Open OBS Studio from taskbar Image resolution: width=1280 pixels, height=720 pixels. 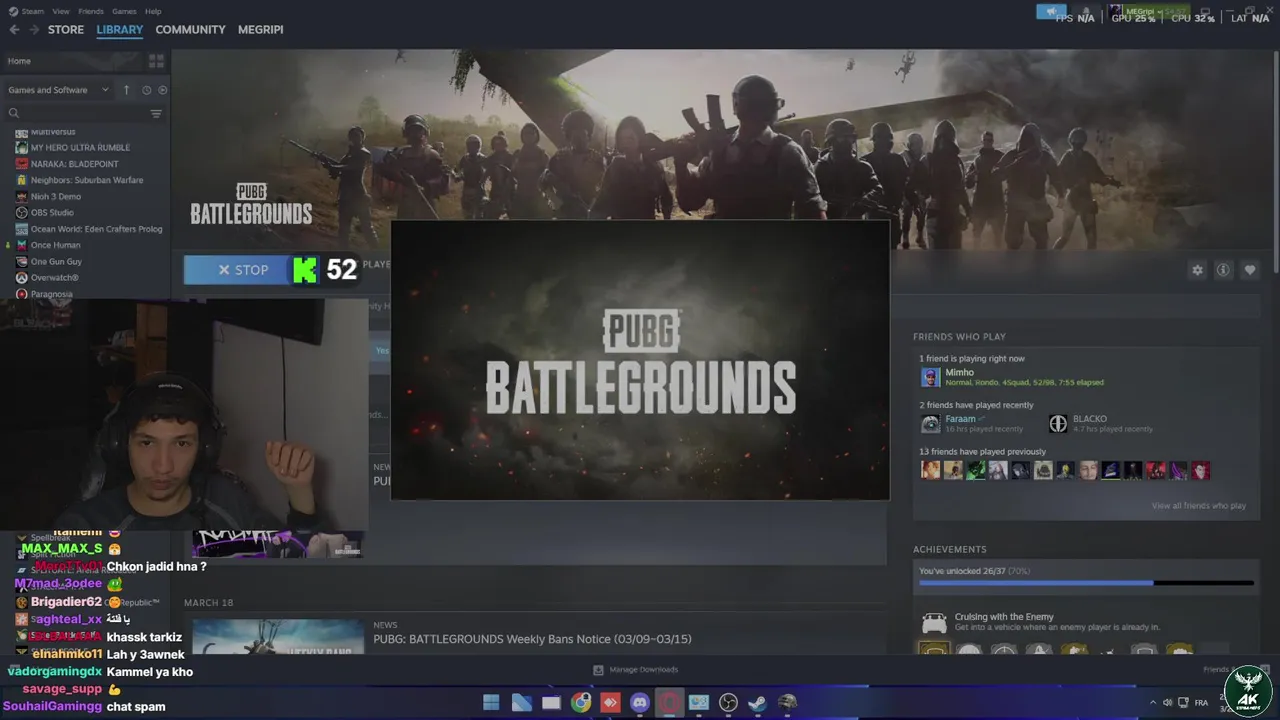pyautogui.click(x=728, y=703)
